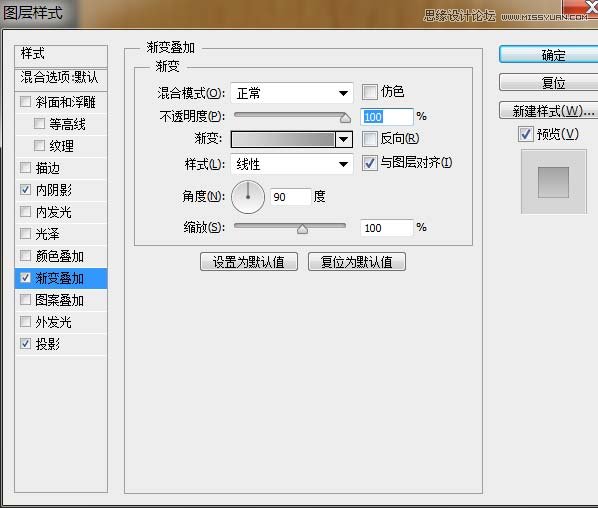The width and height of the screenshot is (598, 508).
Task: Click the angle dial control
Action: [248, 197]
